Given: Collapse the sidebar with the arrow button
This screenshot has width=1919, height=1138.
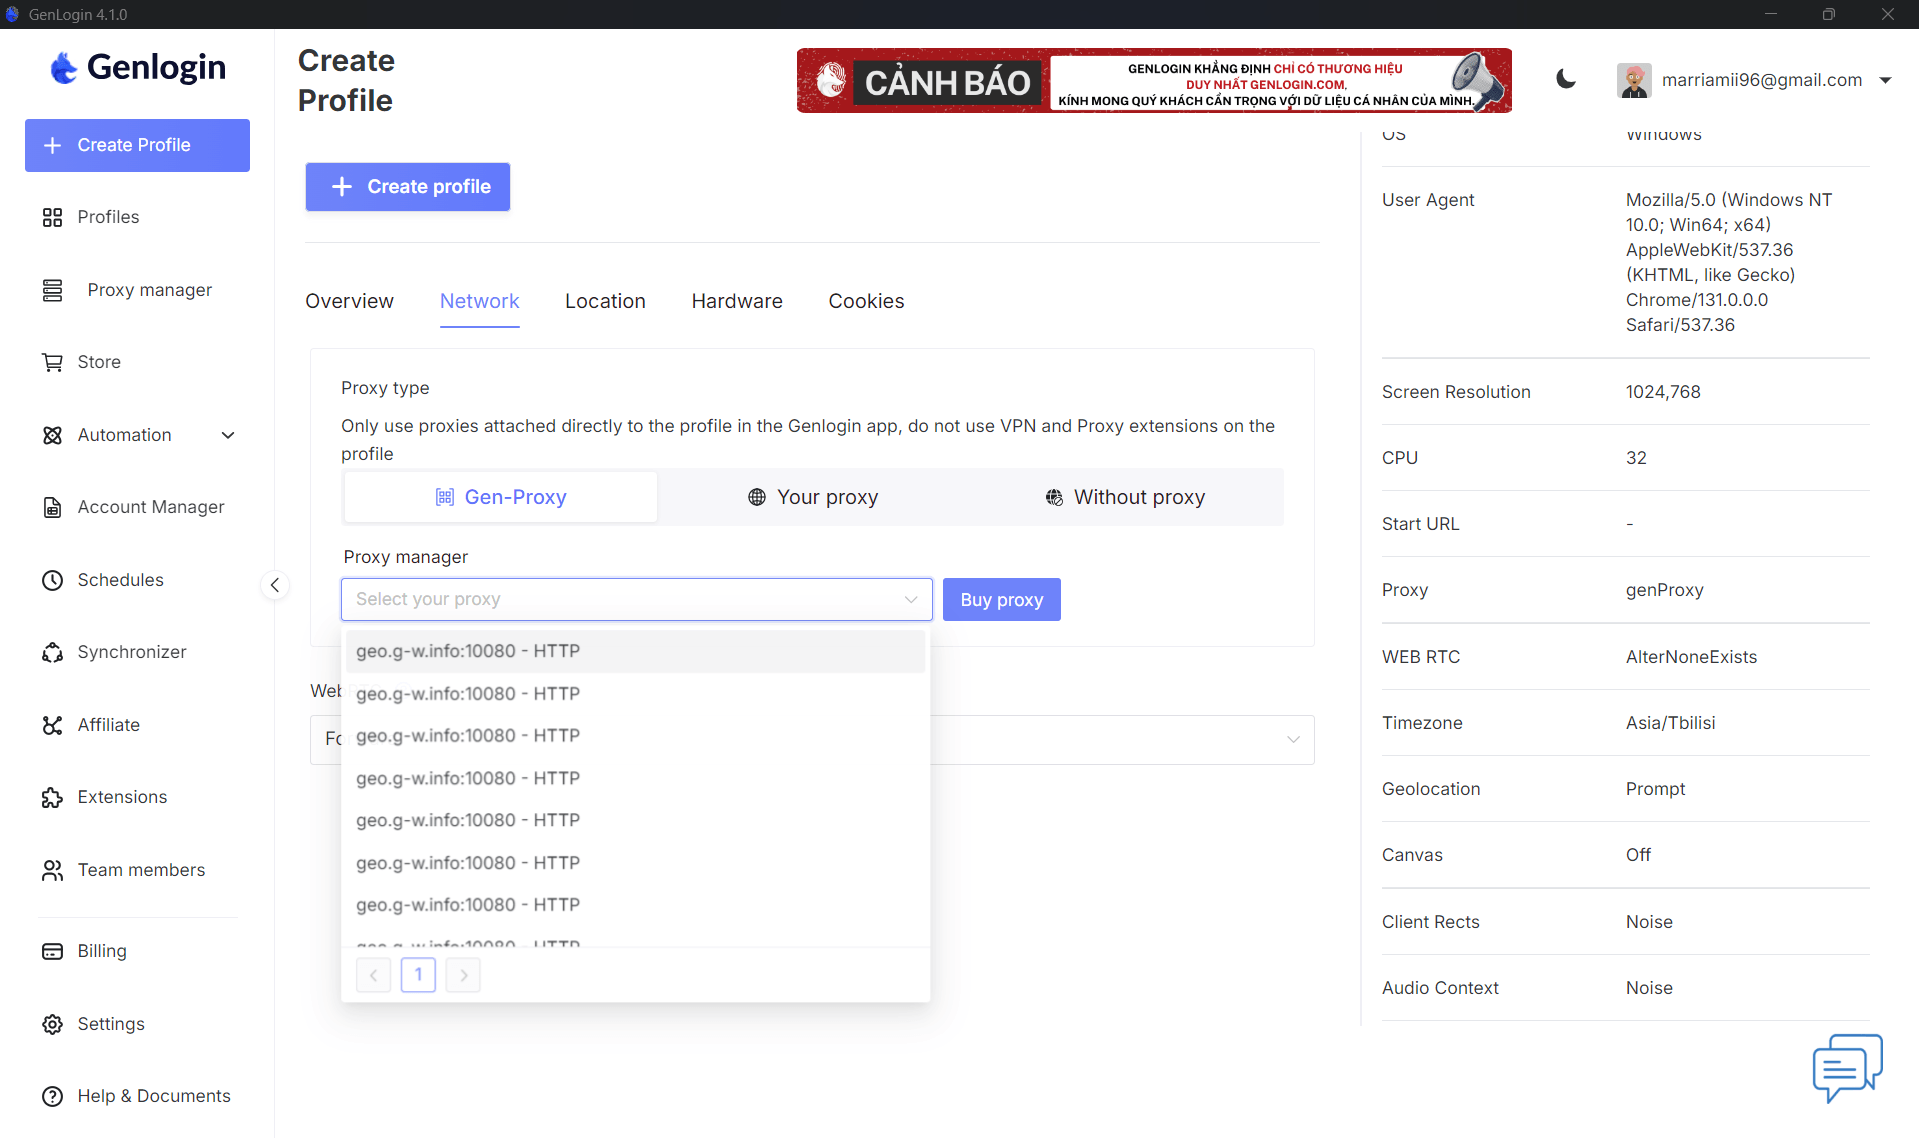Looking at the screenshot, I should point(275,585).
